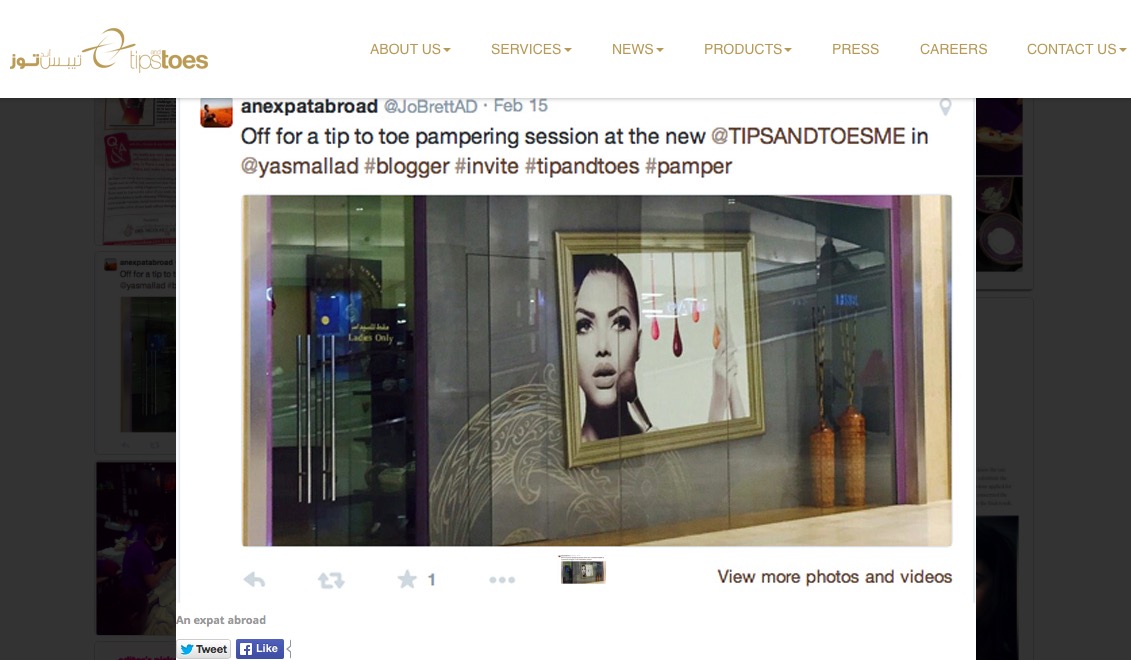Expand the About Us dropdown menu
Image resolution: width=1131 pixels, height=660 pixels.
(x=410, y=49)
